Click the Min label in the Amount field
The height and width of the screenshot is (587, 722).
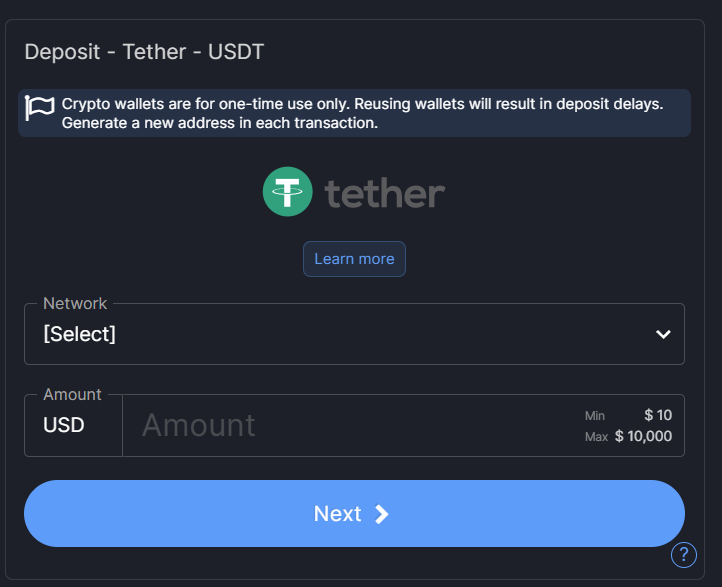[x=595, y=415]
